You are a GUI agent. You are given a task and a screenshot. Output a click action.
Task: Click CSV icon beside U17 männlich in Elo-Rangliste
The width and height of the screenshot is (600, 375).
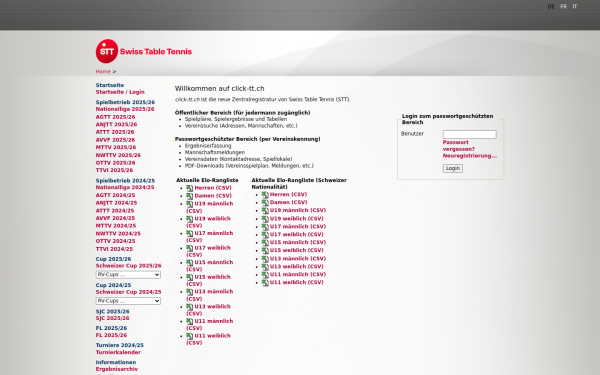coord(189,234)
